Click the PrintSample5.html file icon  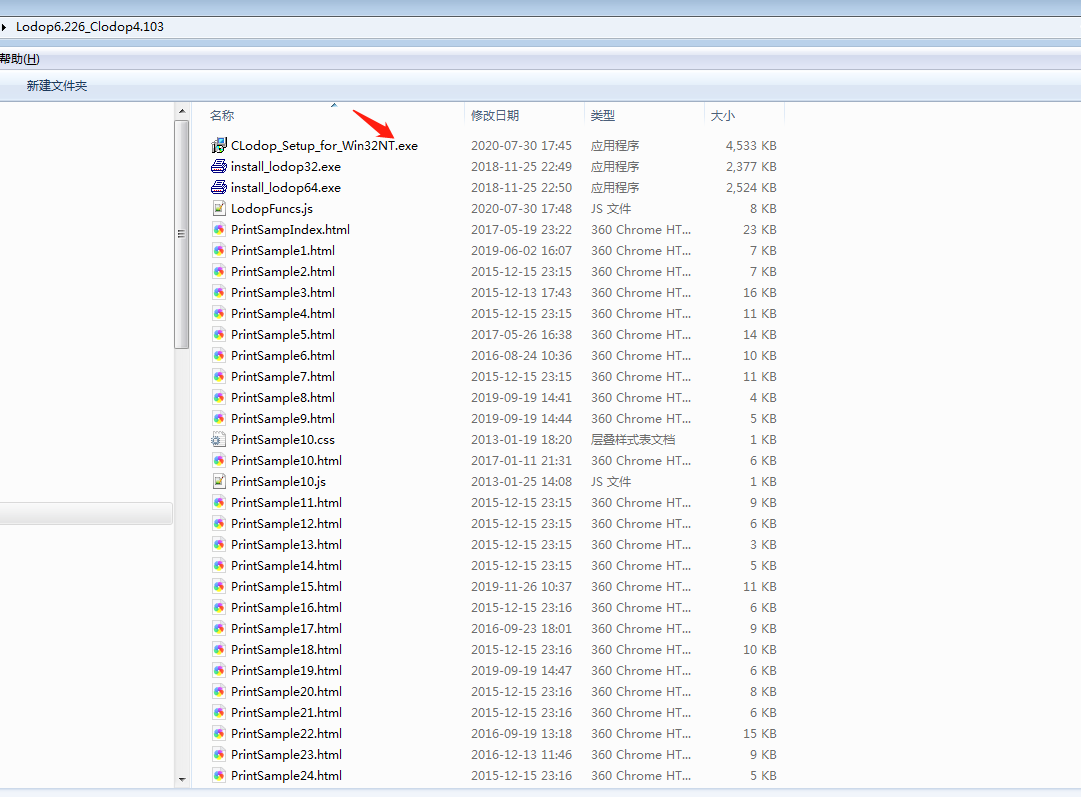[x=219, y=334]
